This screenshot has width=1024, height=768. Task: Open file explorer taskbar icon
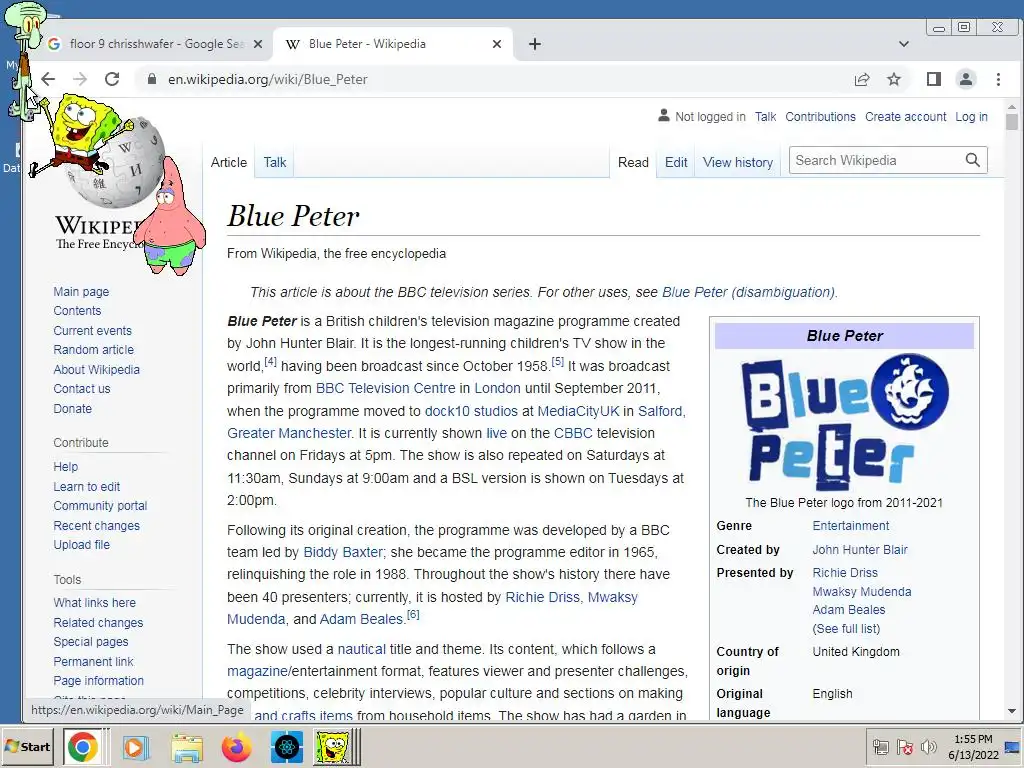tap(187, 746)
